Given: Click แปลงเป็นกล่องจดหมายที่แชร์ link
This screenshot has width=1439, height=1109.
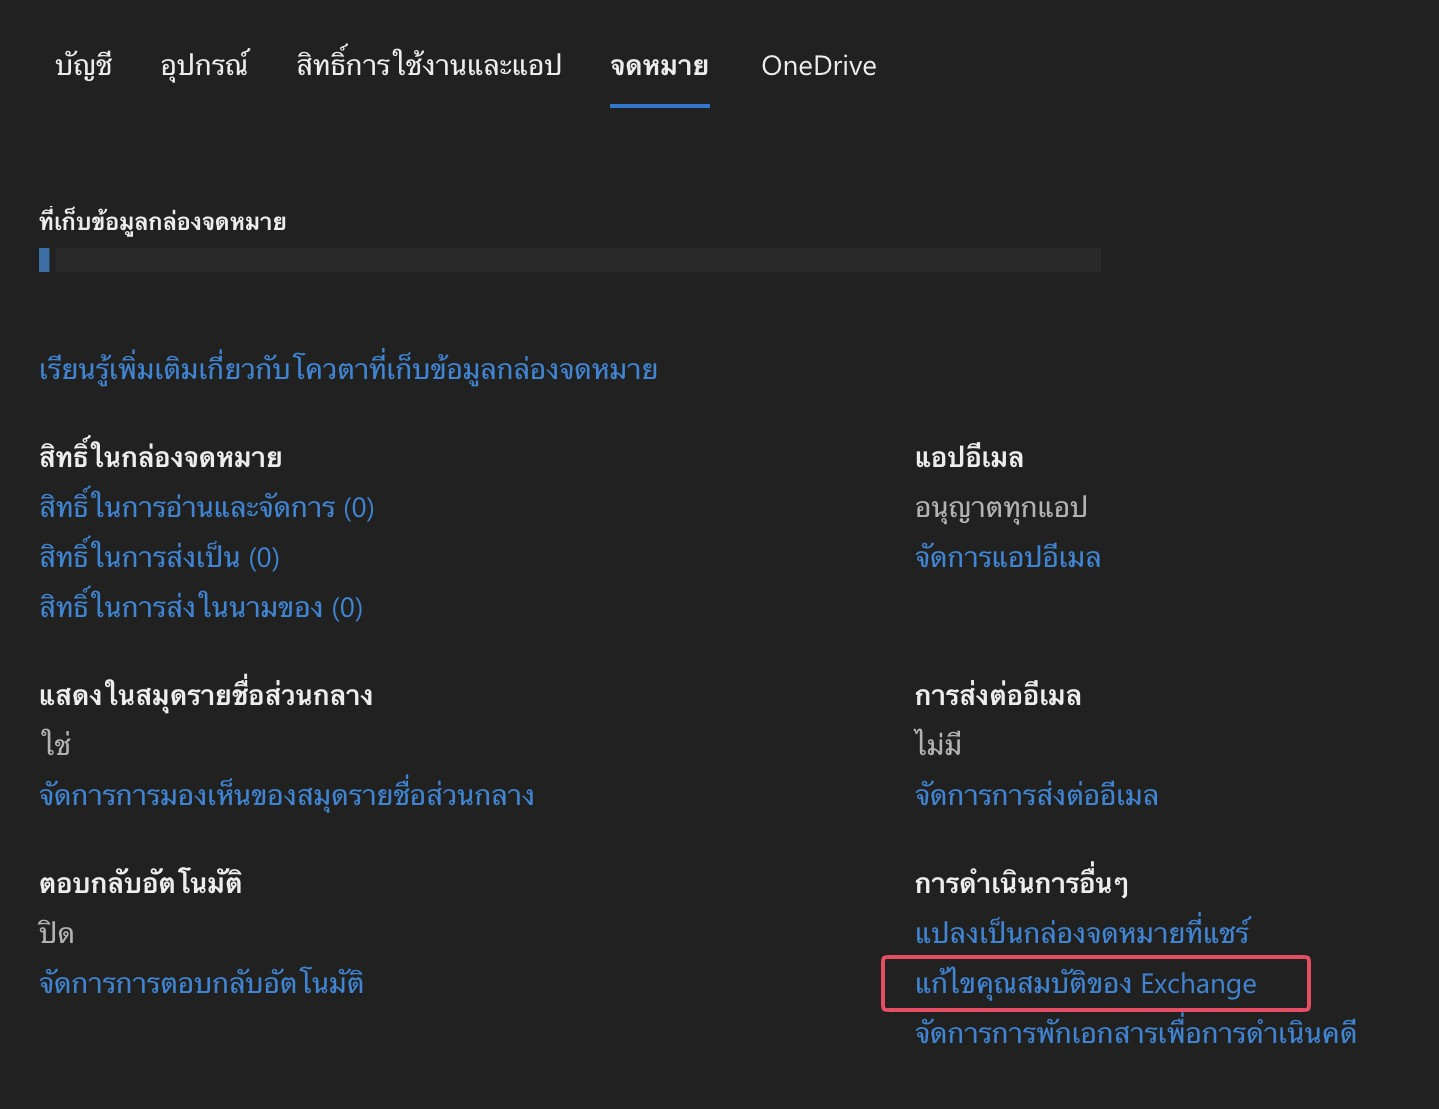Looking at the screenshot, I should point(1081,934).
